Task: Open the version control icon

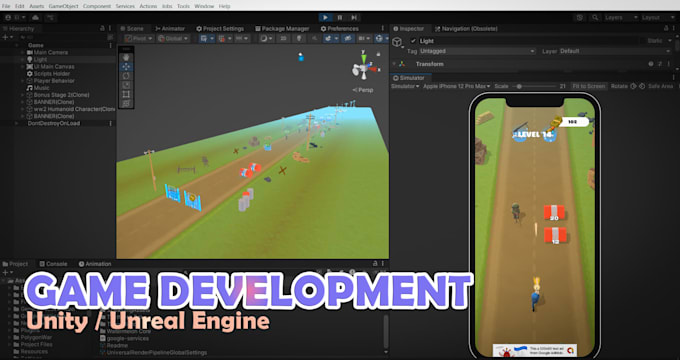Action: click(51, 17)
